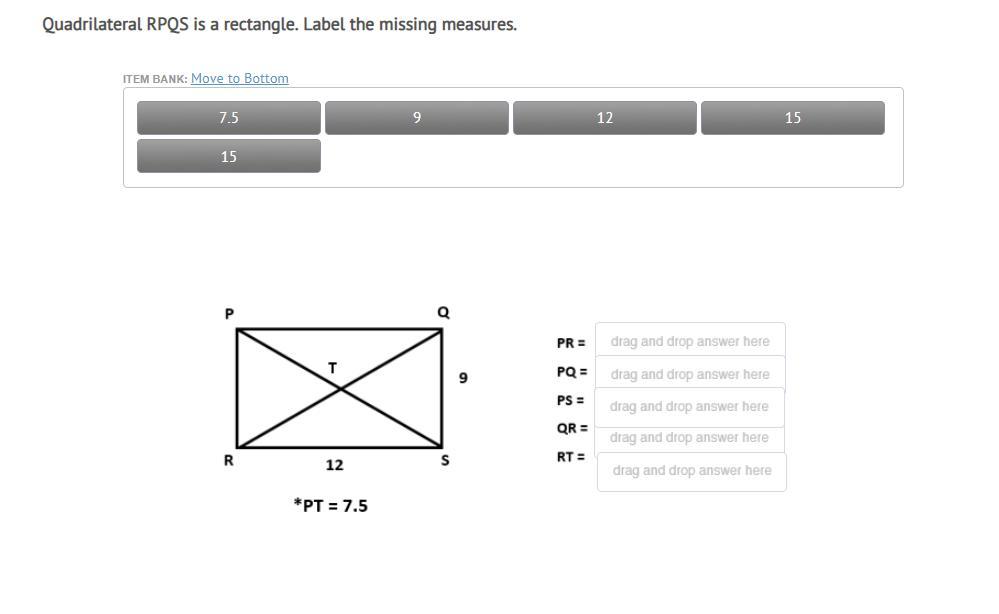This screenshot has height=614, width=999.
Task: Select the 9 answer tile
Action: tap(417, 118)
